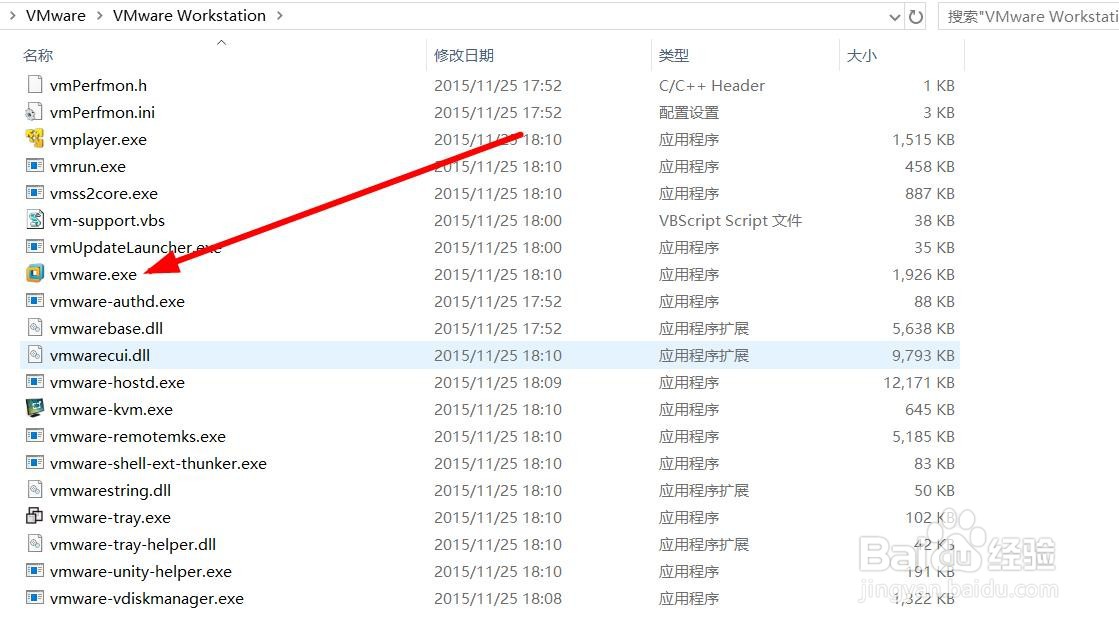Select the file name vmUpdateLauncher.exe
The width and height of the screenshot is (1119, 627).
tap(136, 248)
